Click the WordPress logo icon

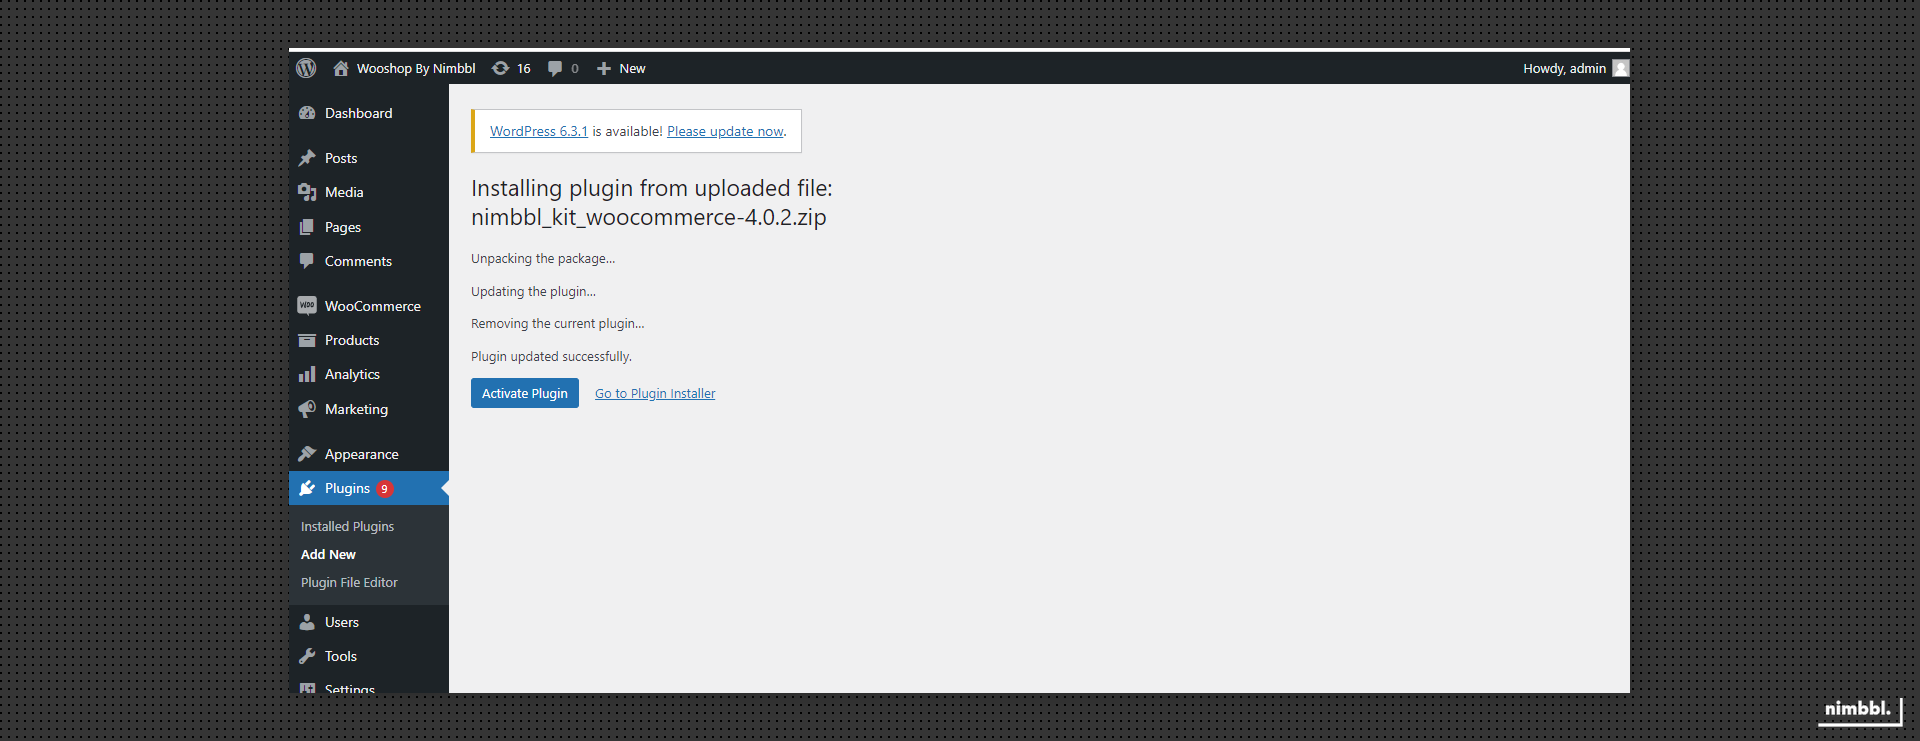coord(306,68)
